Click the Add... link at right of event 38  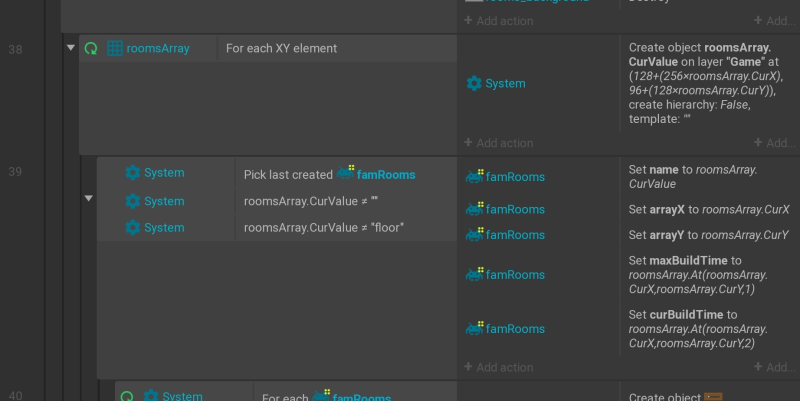(776, 143)
